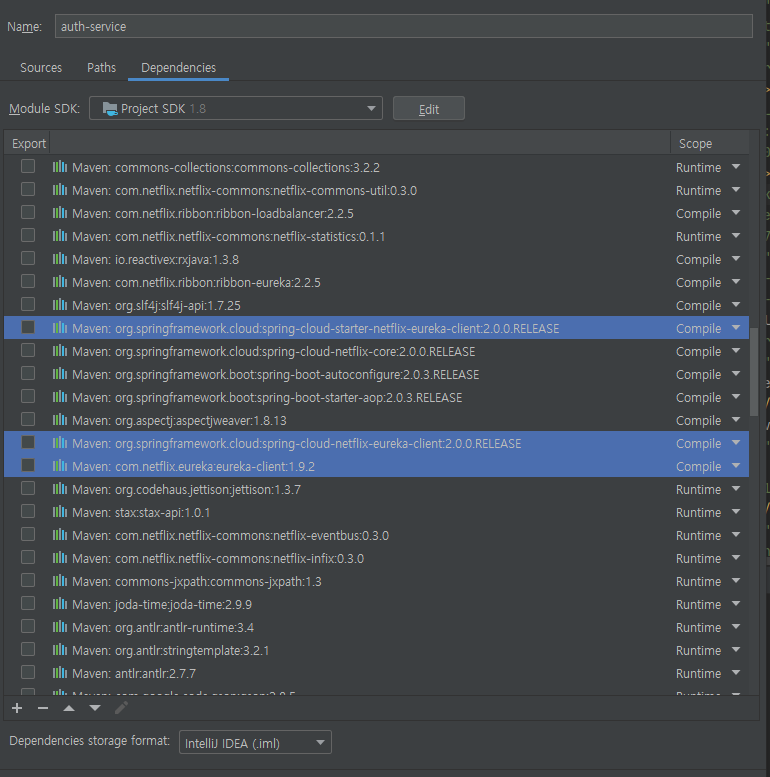770x777 pixels.
Task: Check Export box for com.netflix.eureka:eureka-client:1.9.2
Action: [x=28, y=465]
